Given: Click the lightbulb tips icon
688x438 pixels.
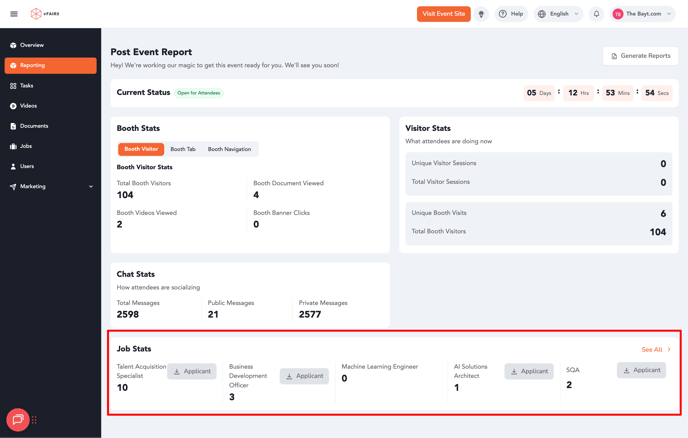Looking at the screenshot, I should (481, 14).
